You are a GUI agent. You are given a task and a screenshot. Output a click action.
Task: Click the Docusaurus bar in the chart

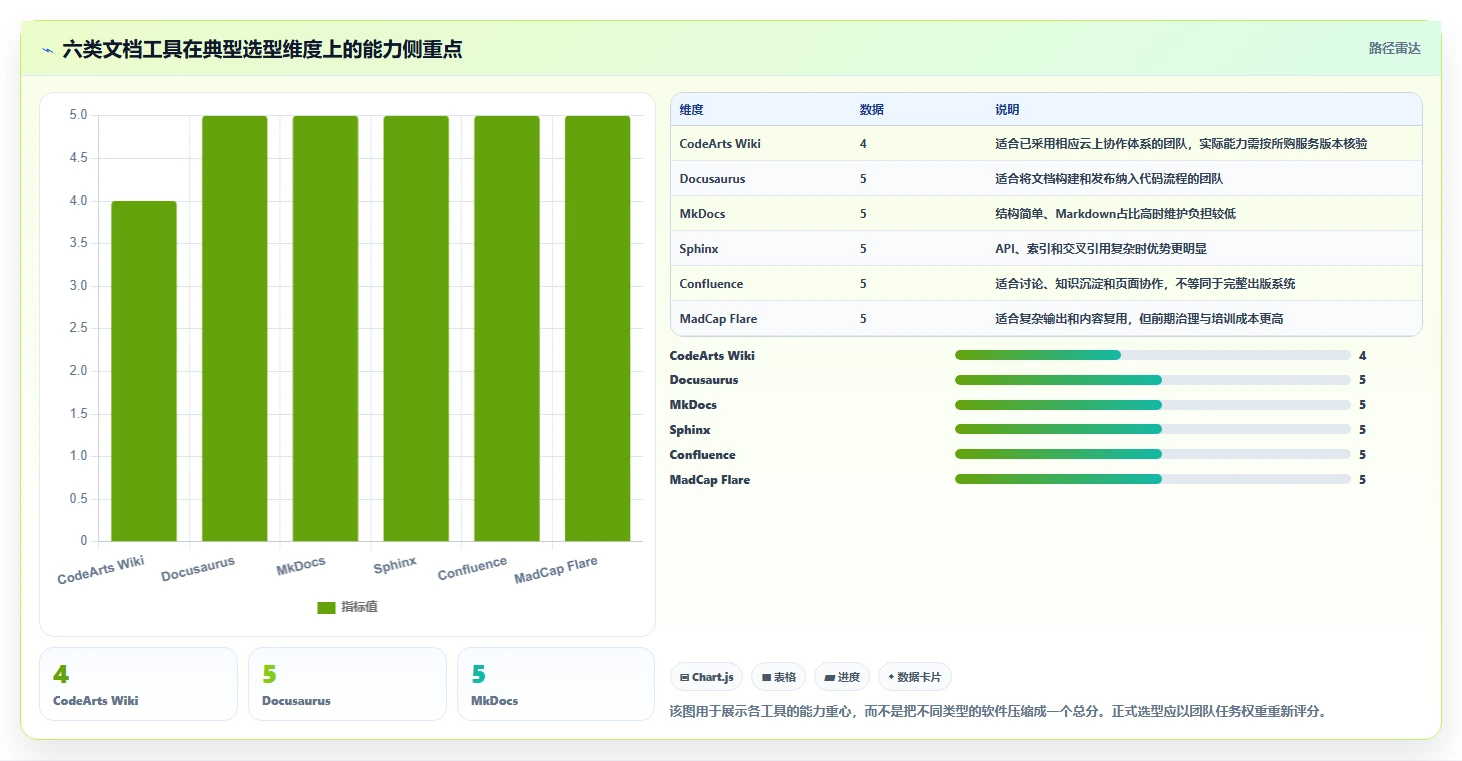[235, 329]
